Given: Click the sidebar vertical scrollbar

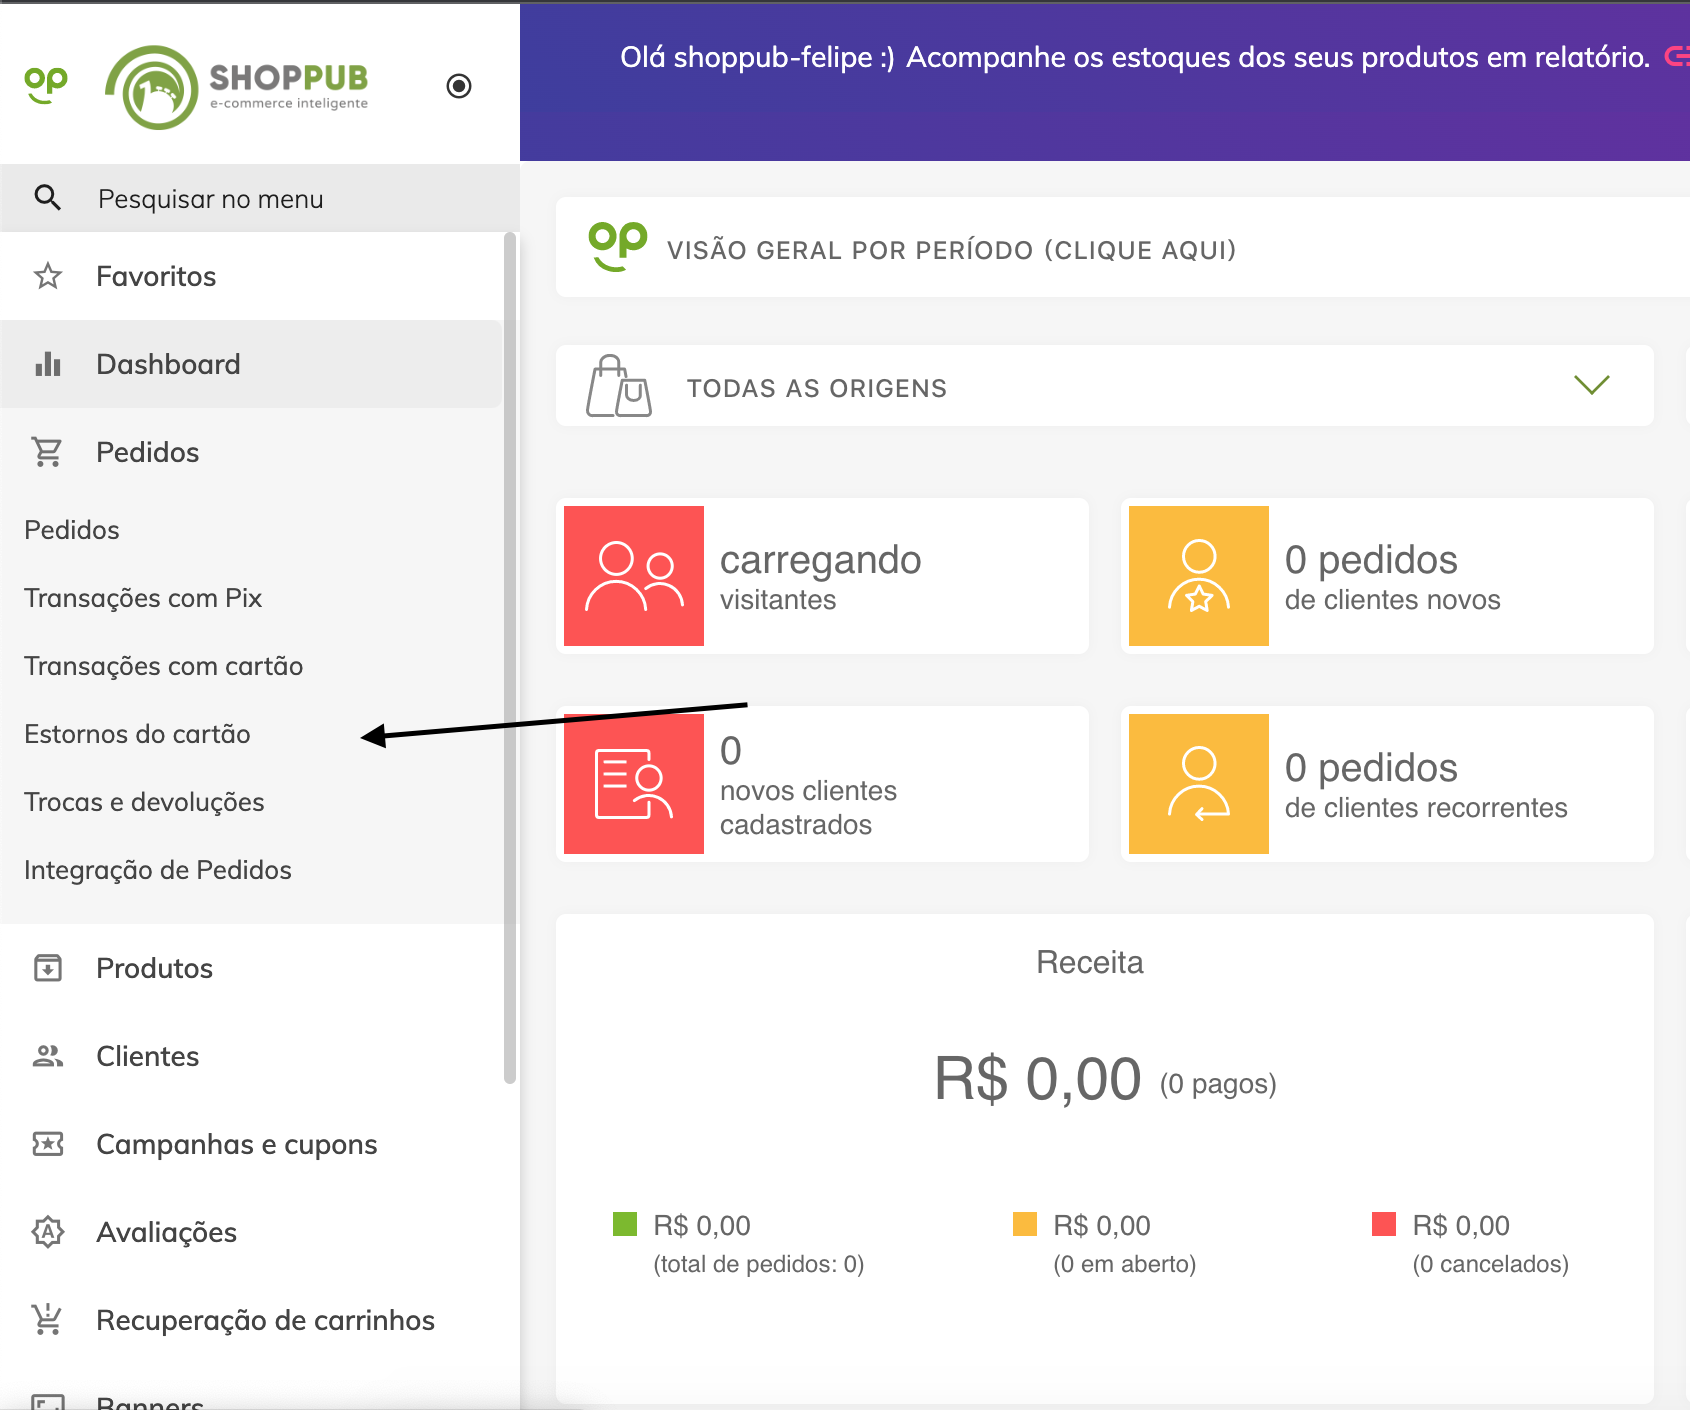Looking at the screenshot, I should (510, 658).
